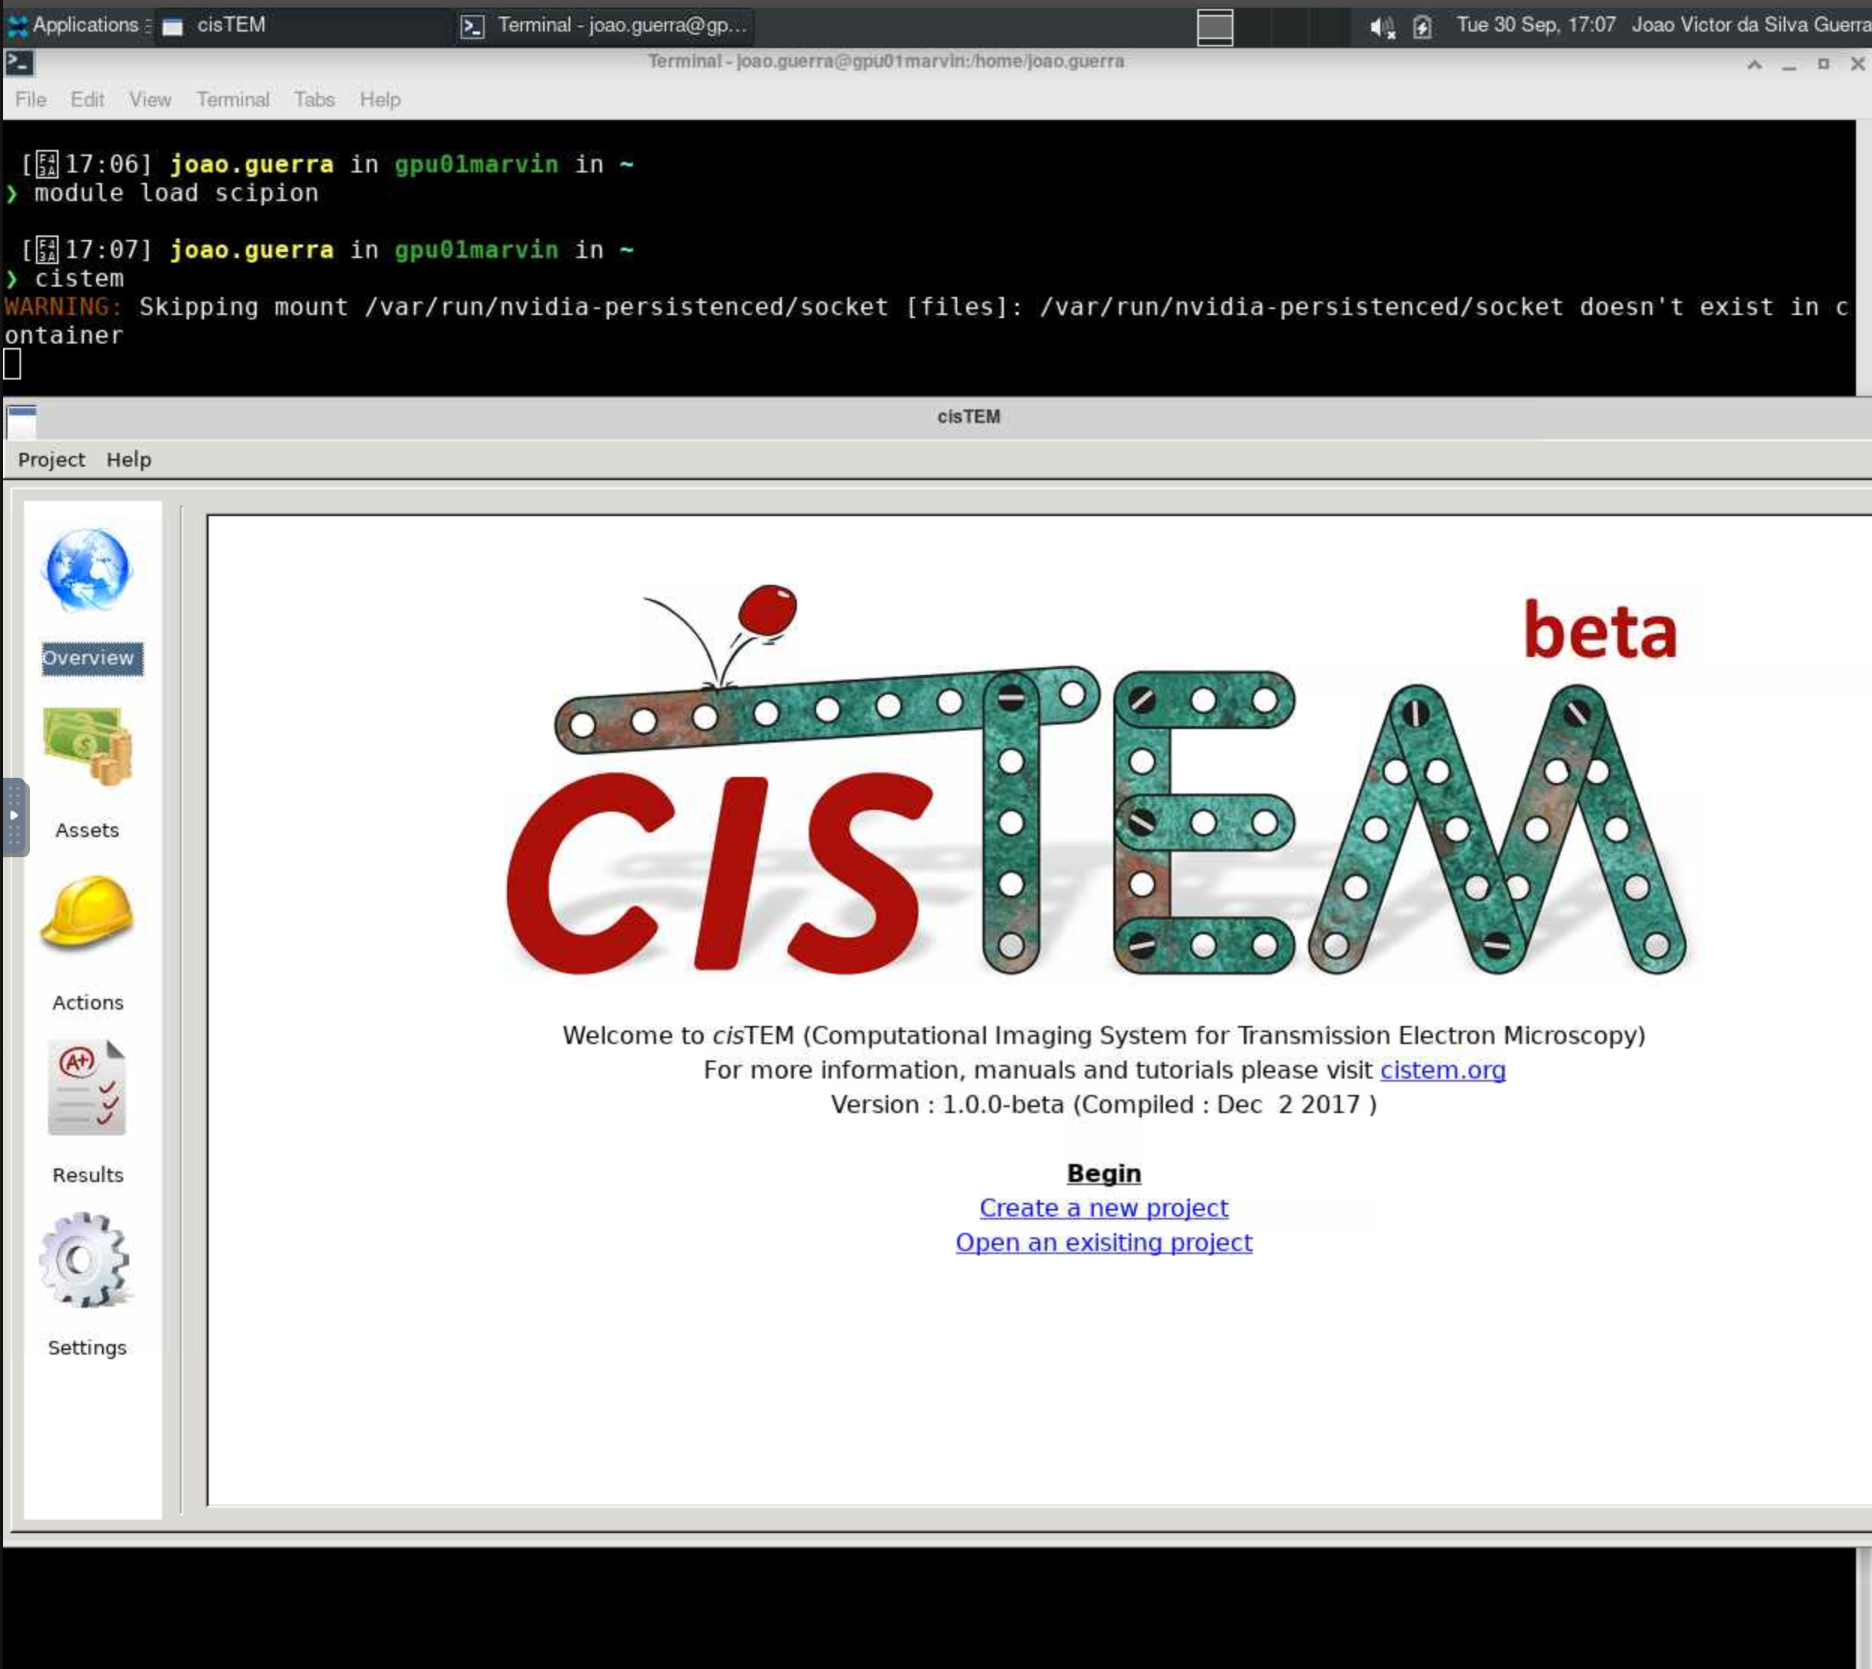1872x1669 pixels.
Task: Expand the collapsed side panel arrow
Action: [13, 816]
